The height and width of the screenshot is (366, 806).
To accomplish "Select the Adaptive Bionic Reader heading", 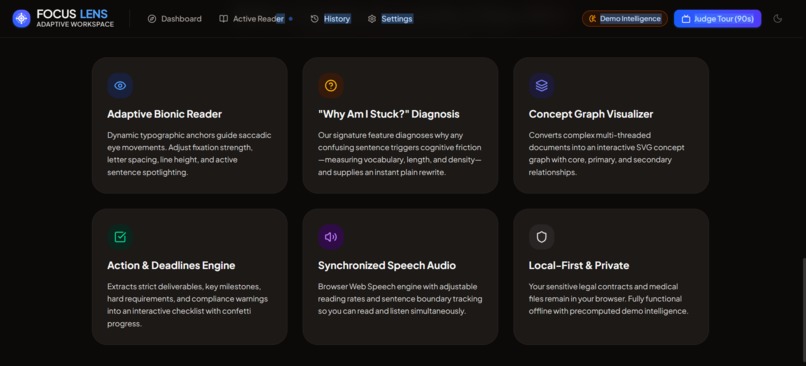I will 164,114.
